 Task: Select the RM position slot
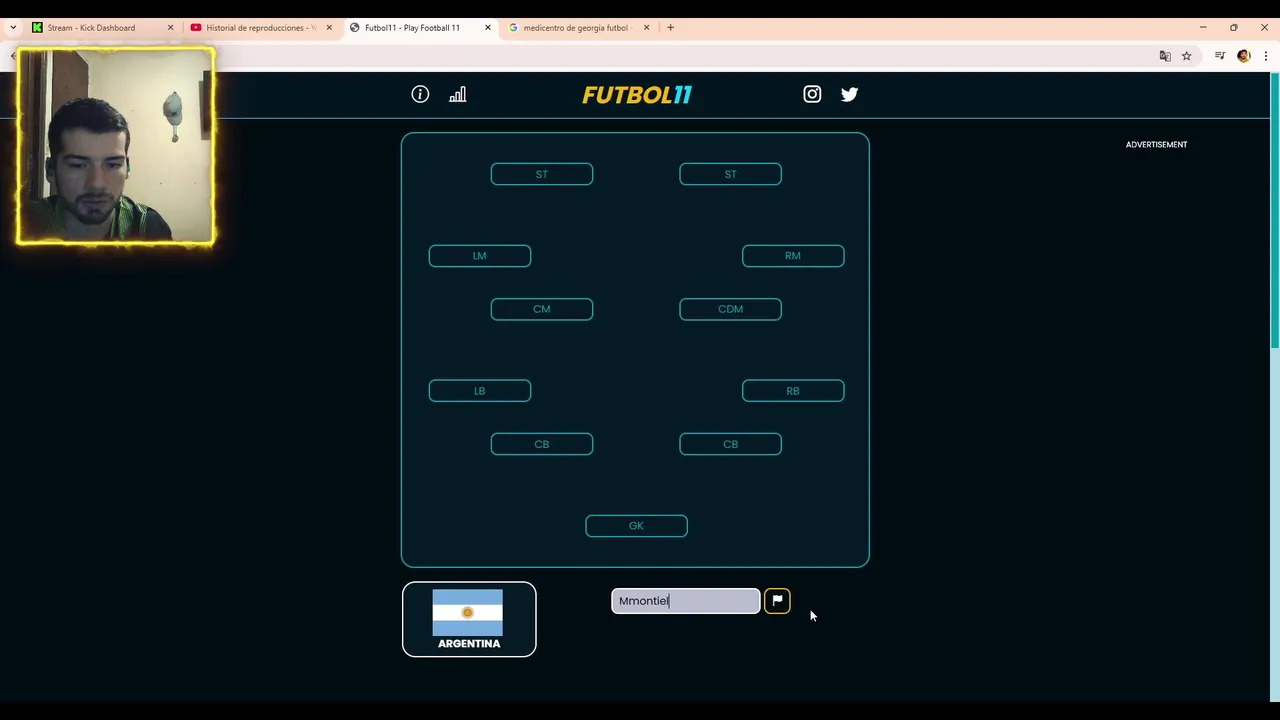click(x=793, y=256)
